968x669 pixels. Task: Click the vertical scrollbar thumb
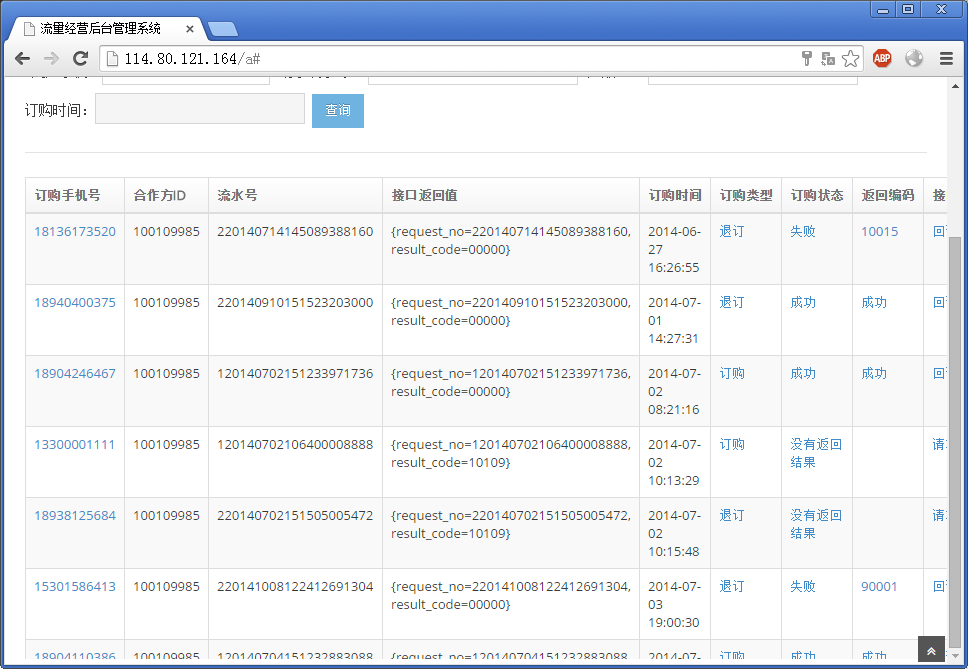955,441
